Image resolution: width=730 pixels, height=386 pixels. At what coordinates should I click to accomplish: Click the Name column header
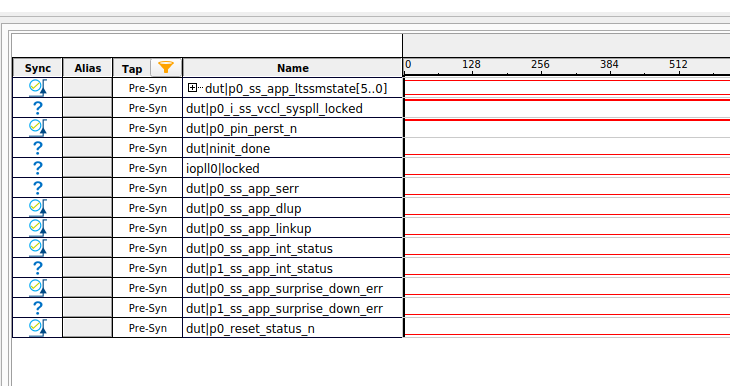(x=293, y=68)
